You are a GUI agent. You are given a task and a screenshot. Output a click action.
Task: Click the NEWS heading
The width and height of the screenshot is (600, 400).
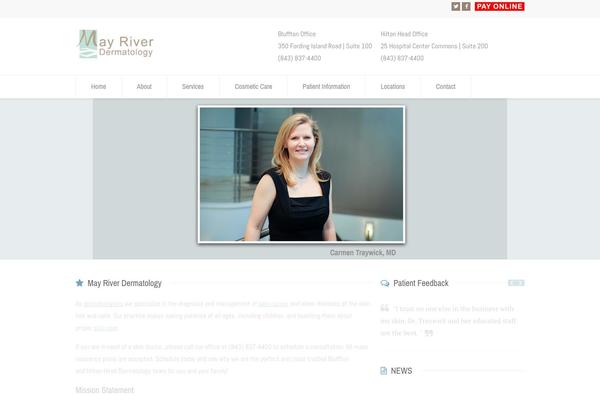401,371
